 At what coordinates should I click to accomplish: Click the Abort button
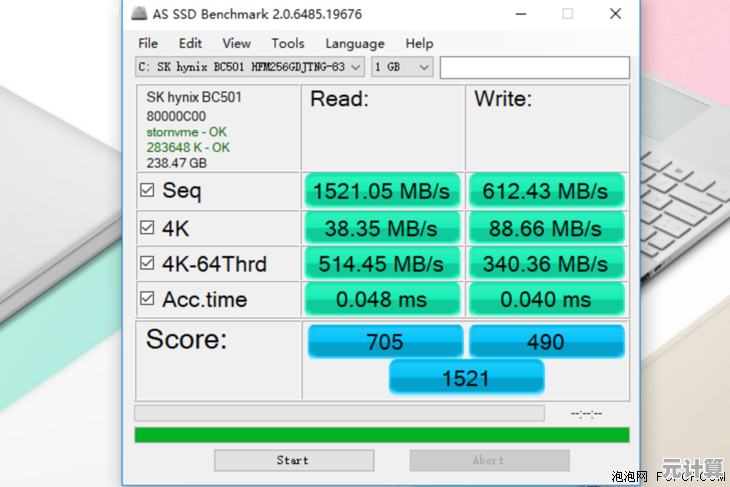pos(489,460)
